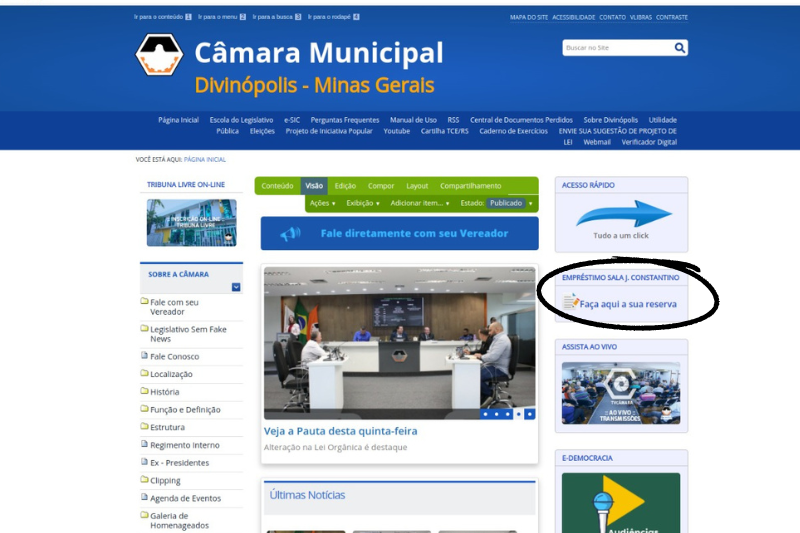Viewport: 800px width, 533px height.
Task: Open the Estado Publicado dropdown
Action: point(509,203)
